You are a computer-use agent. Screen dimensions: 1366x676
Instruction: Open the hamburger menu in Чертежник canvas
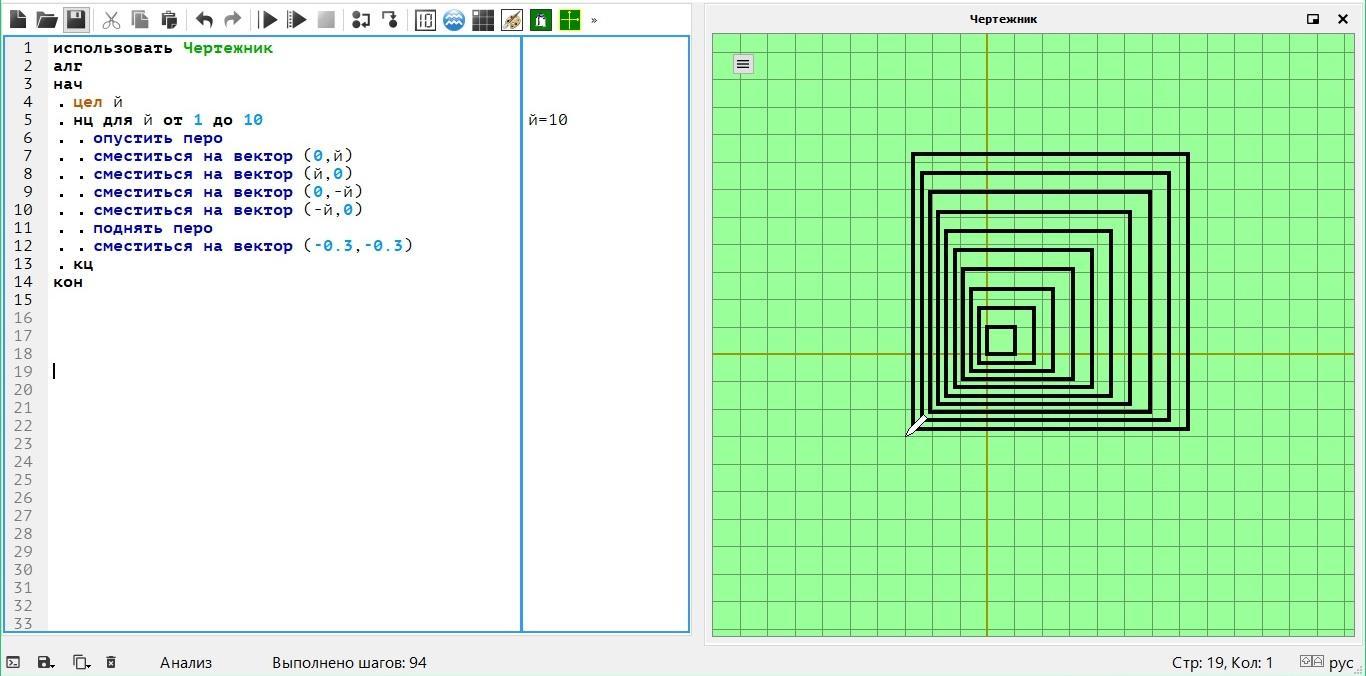coord(743,64)
